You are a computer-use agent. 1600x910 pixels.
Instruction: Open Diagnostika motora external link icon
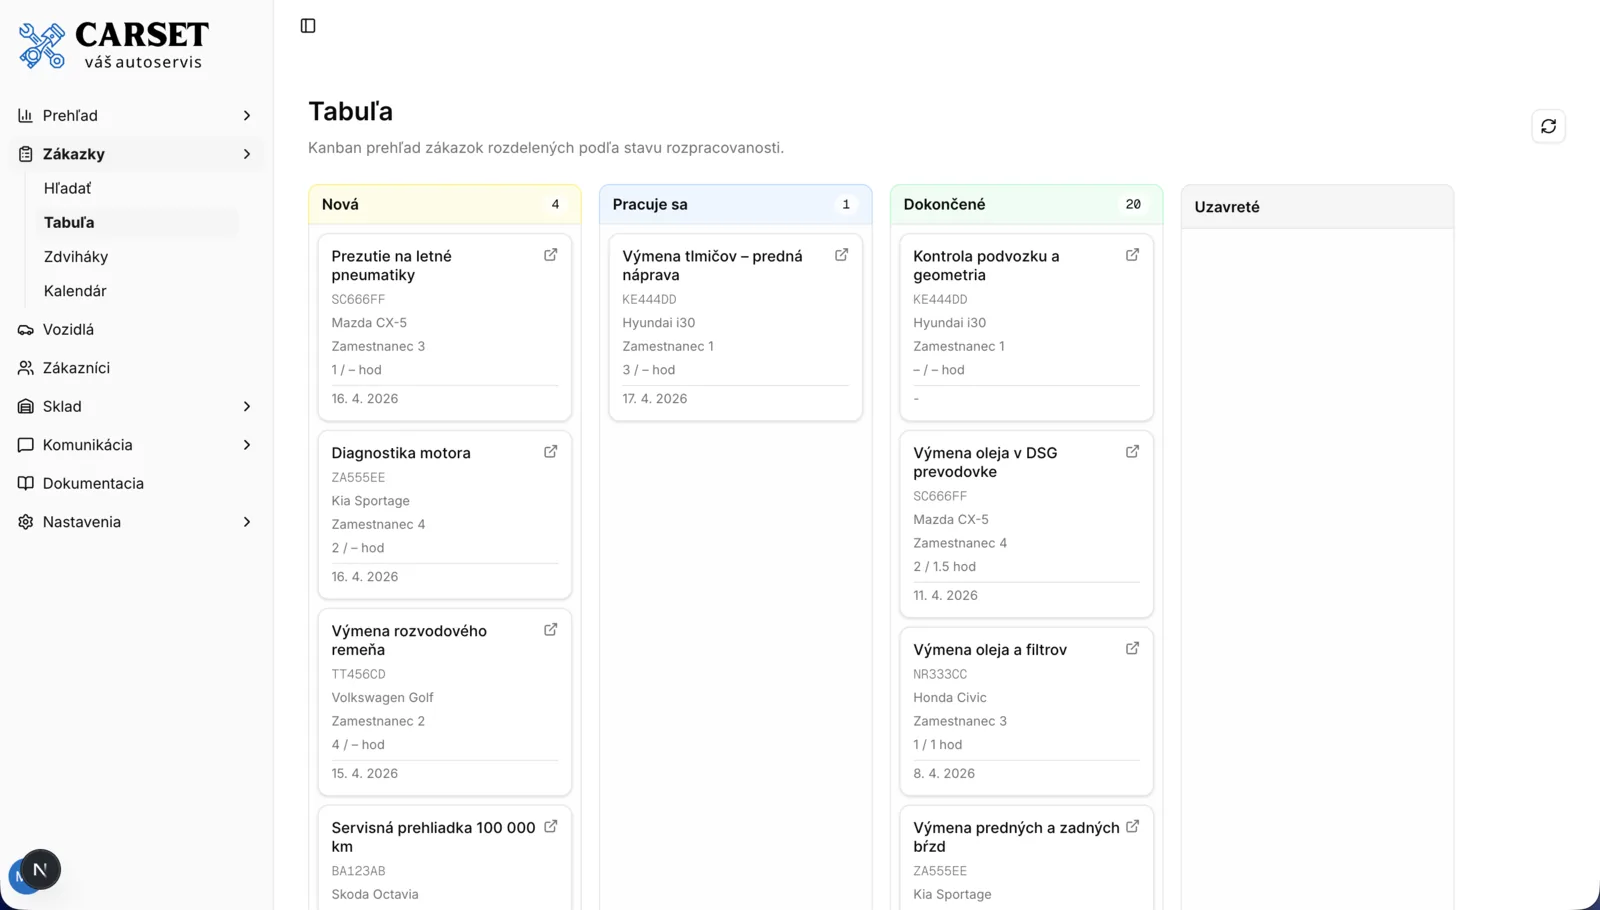coord(550,452)
